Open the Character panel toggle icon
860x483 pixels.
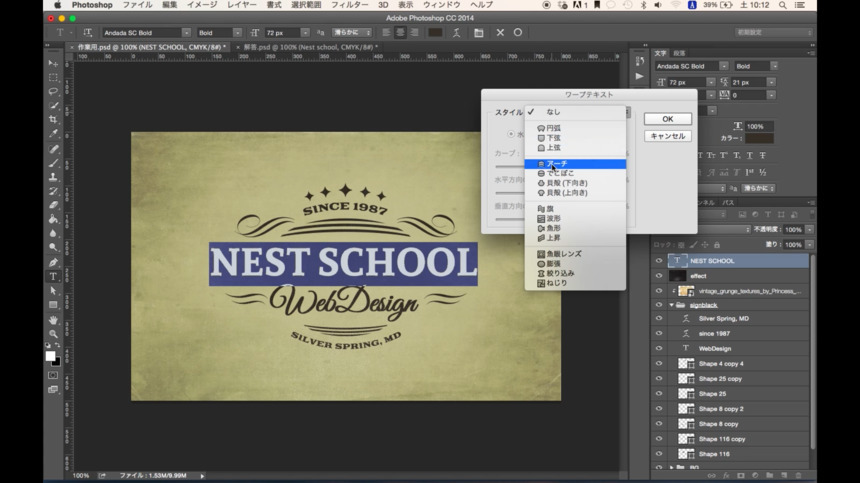[479, 33]
